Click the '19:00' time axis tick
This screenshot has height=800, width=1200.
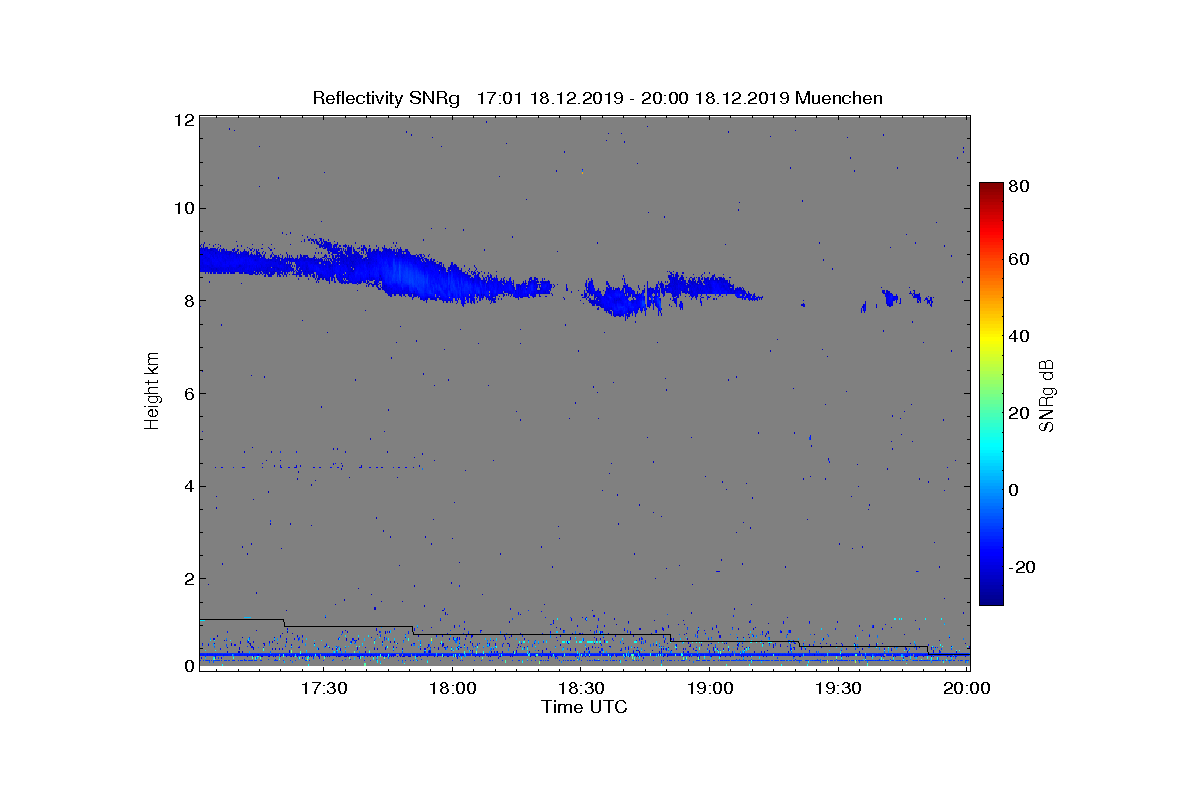pos(710,688)
